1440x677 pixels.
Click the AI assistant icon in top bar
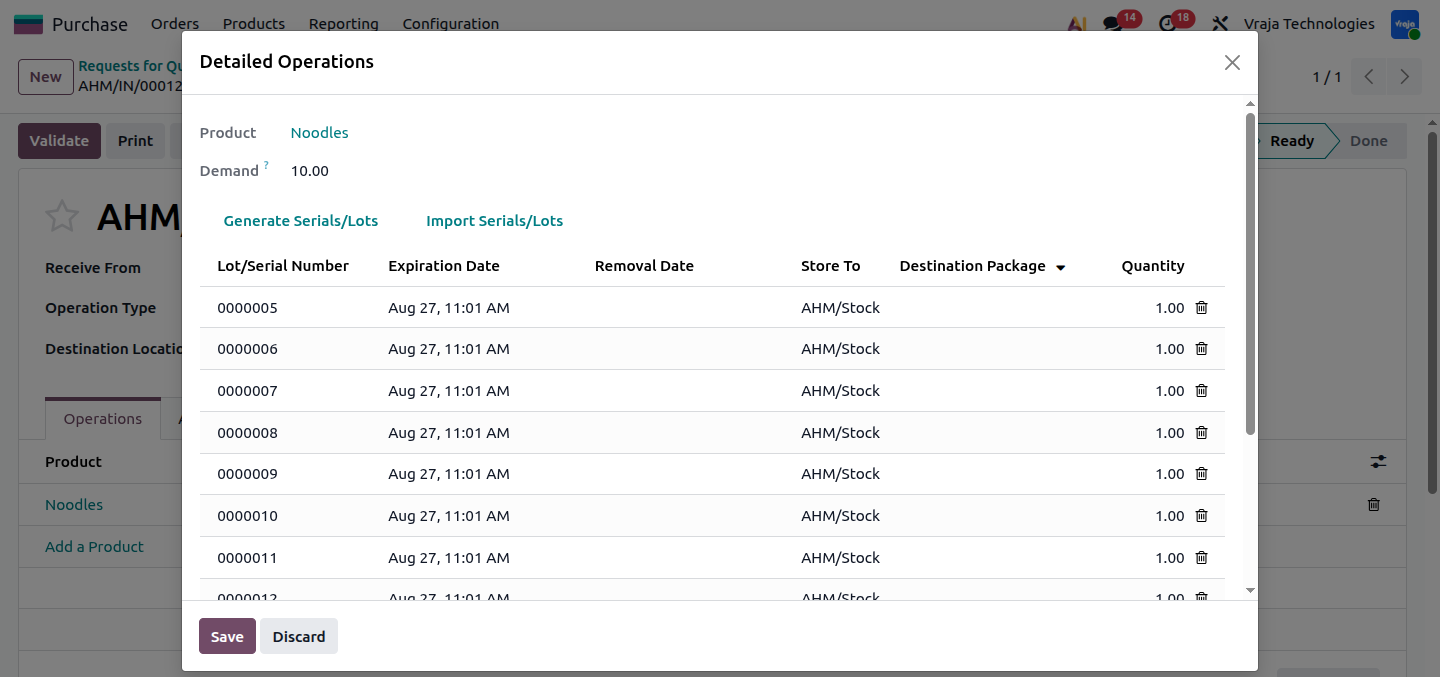click(x=1077, y=24)
